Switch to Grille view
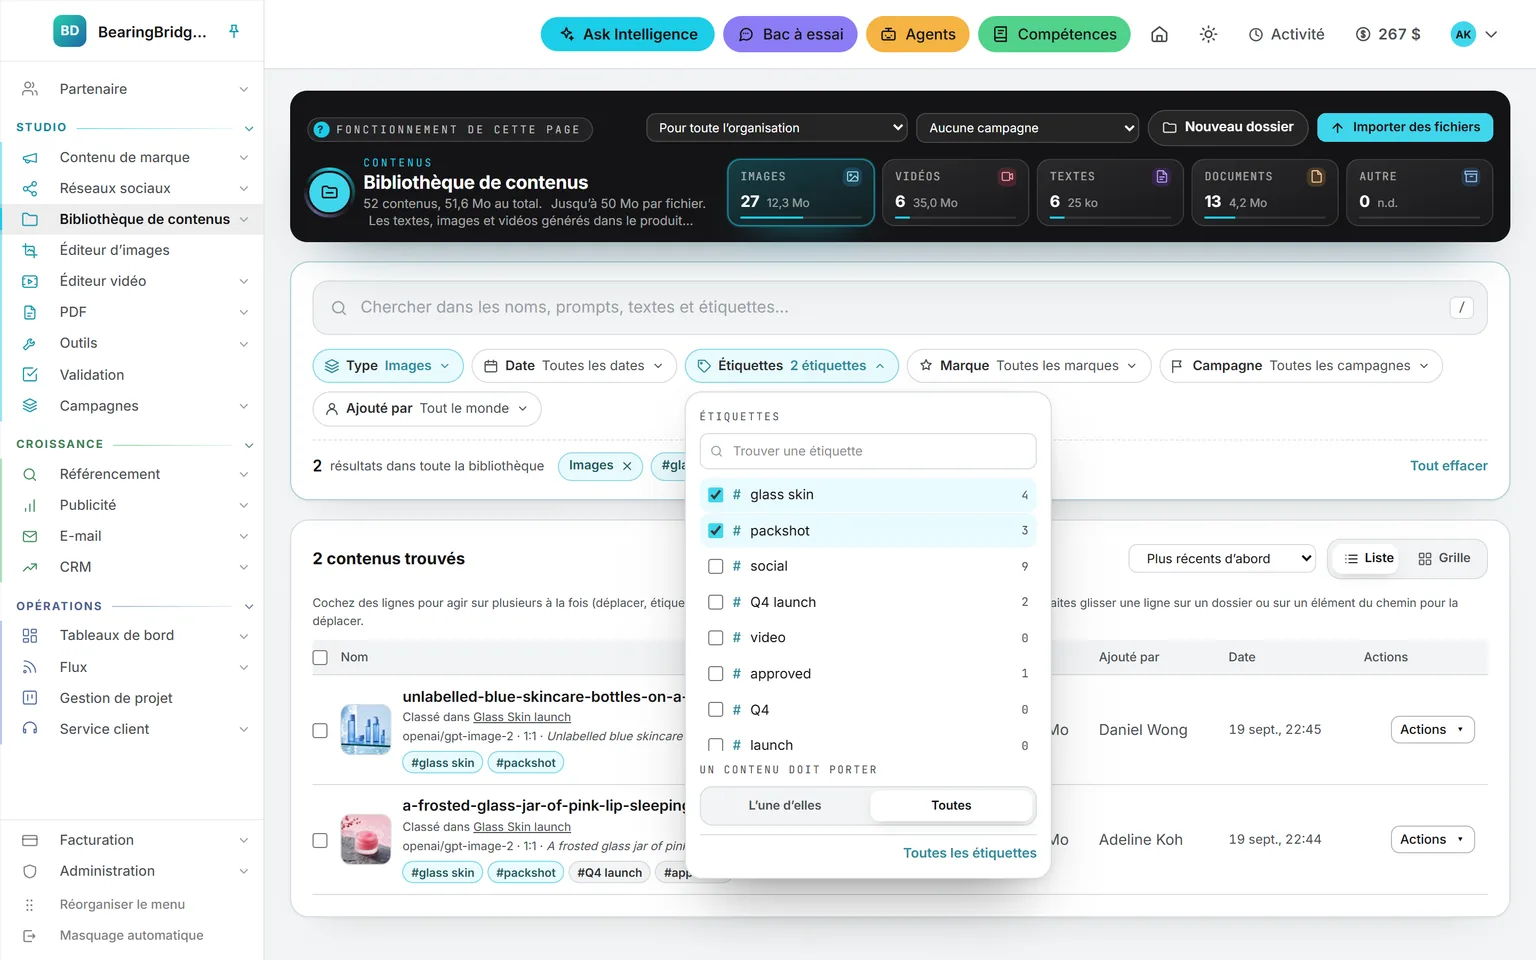 (x=1444, y=558)
